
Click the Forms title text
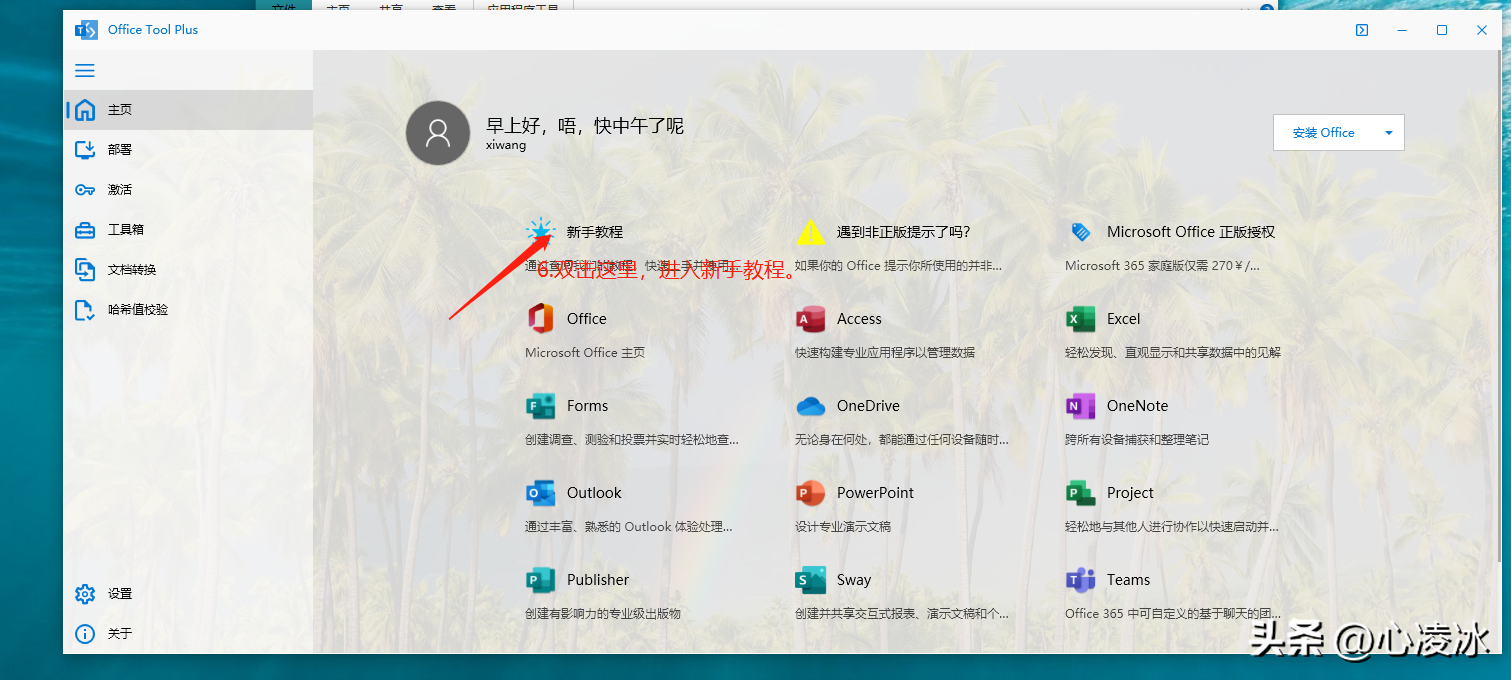click(587, 406)
